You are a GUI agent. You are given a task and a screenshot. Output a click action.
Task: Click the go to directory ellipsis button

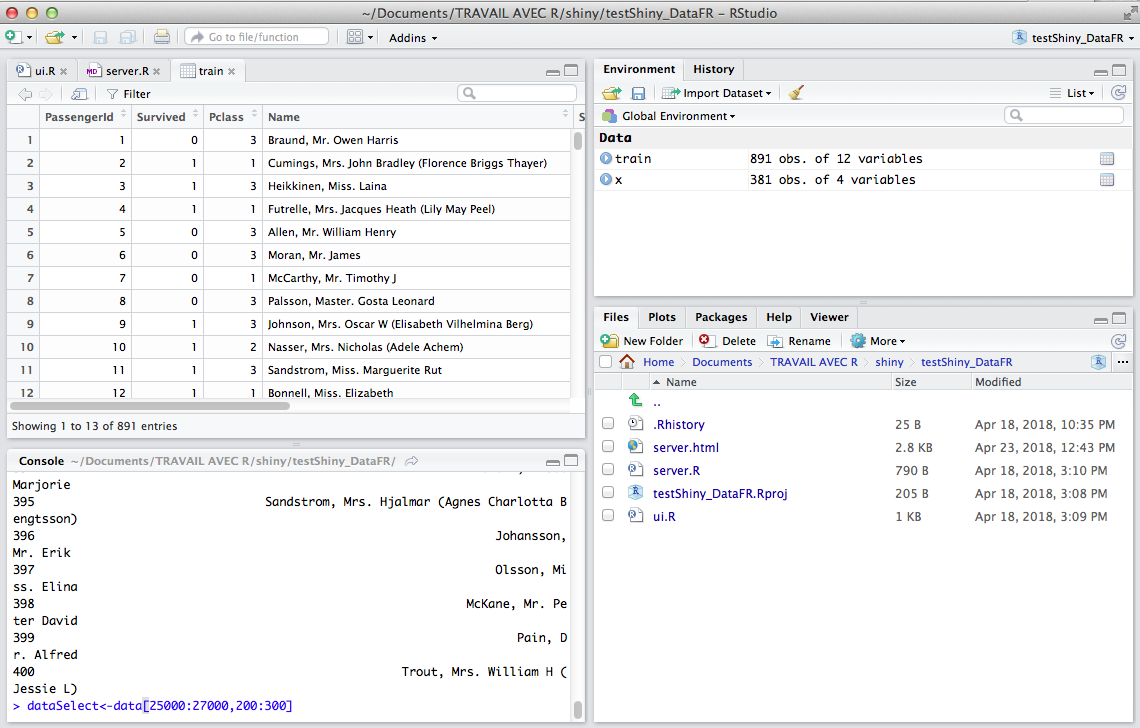click(x=1123, y=361)
